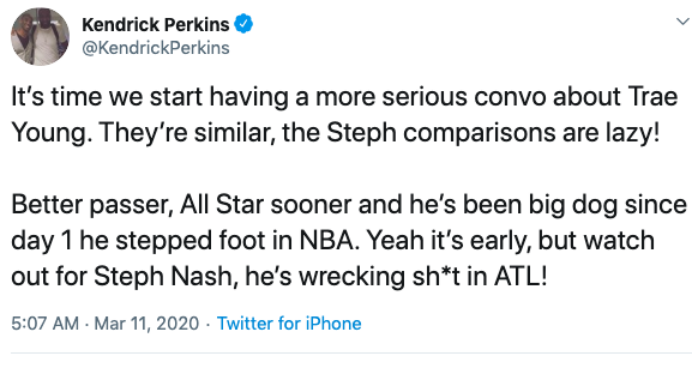Select the Mar 11, 2020 date
This screenshot has height=368, width=692.
147,323
